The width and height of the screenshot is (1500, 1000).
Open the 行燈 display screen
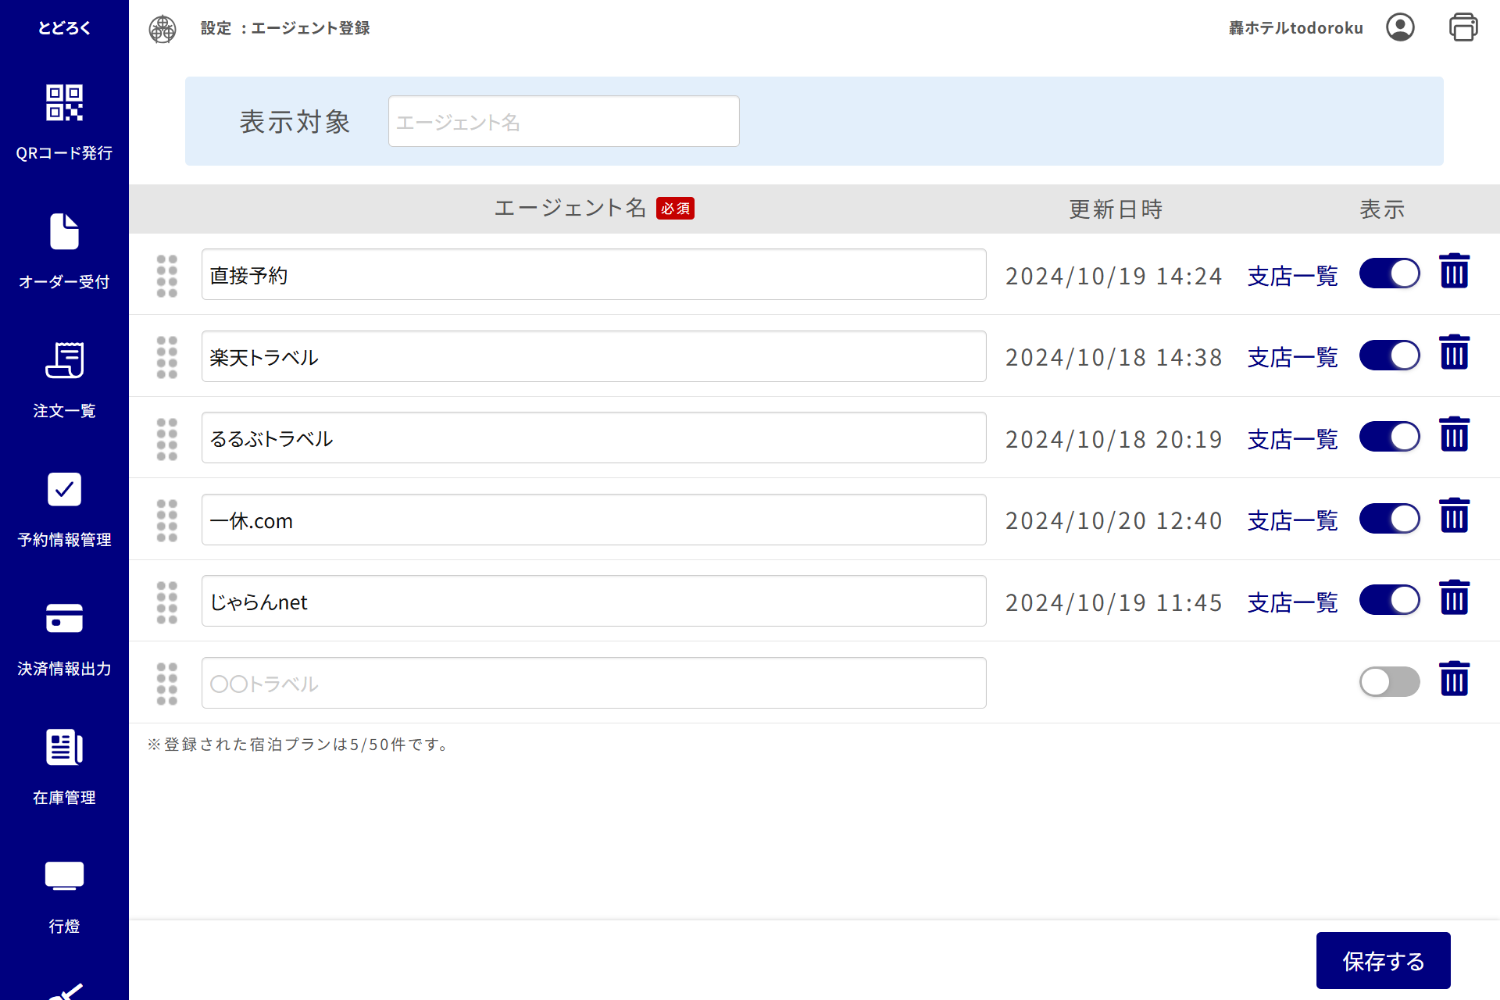coord(64,875)
